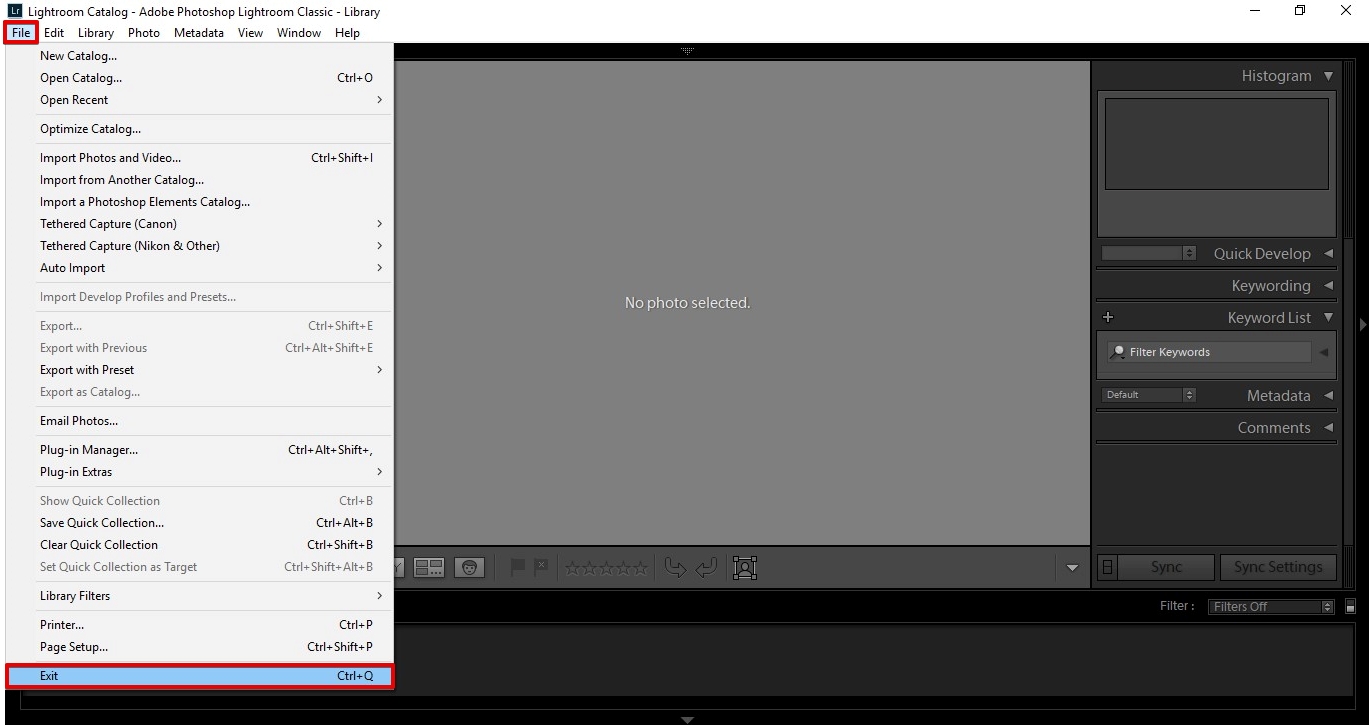Click the rotate counter-clockwise arrow icon

pos(676,568)
